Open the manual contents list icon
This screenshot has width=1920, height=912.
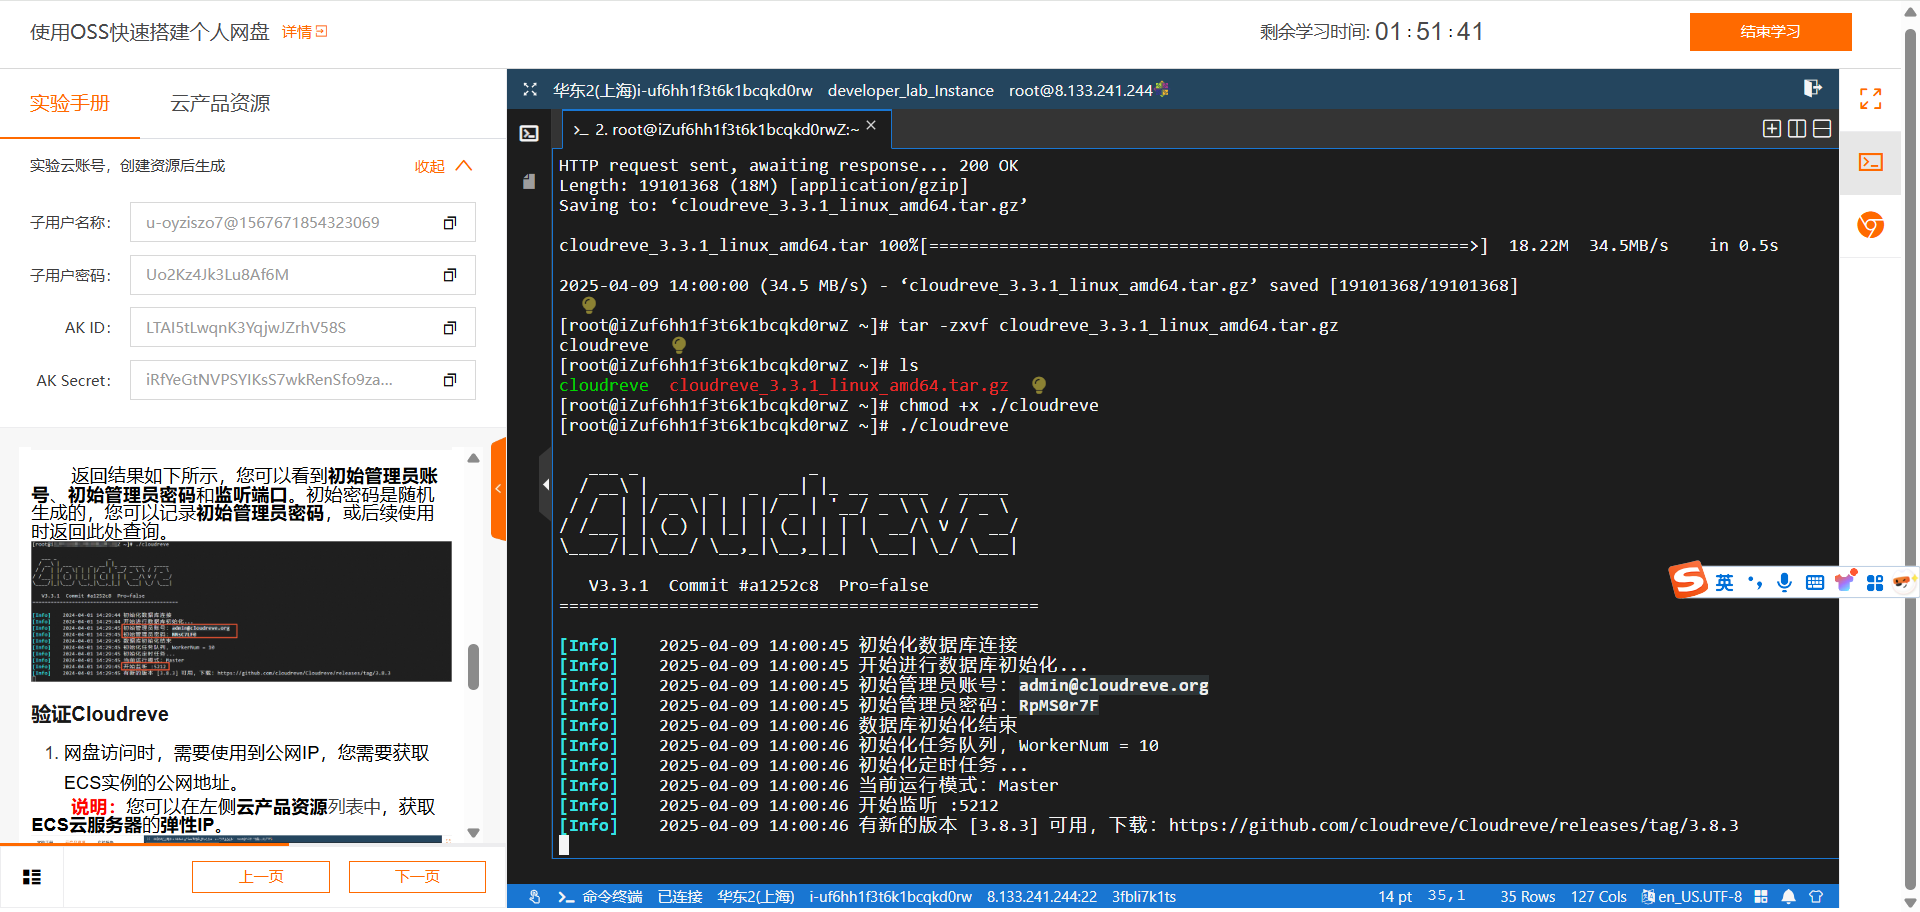pyautogui.click(x=32, y=877)
